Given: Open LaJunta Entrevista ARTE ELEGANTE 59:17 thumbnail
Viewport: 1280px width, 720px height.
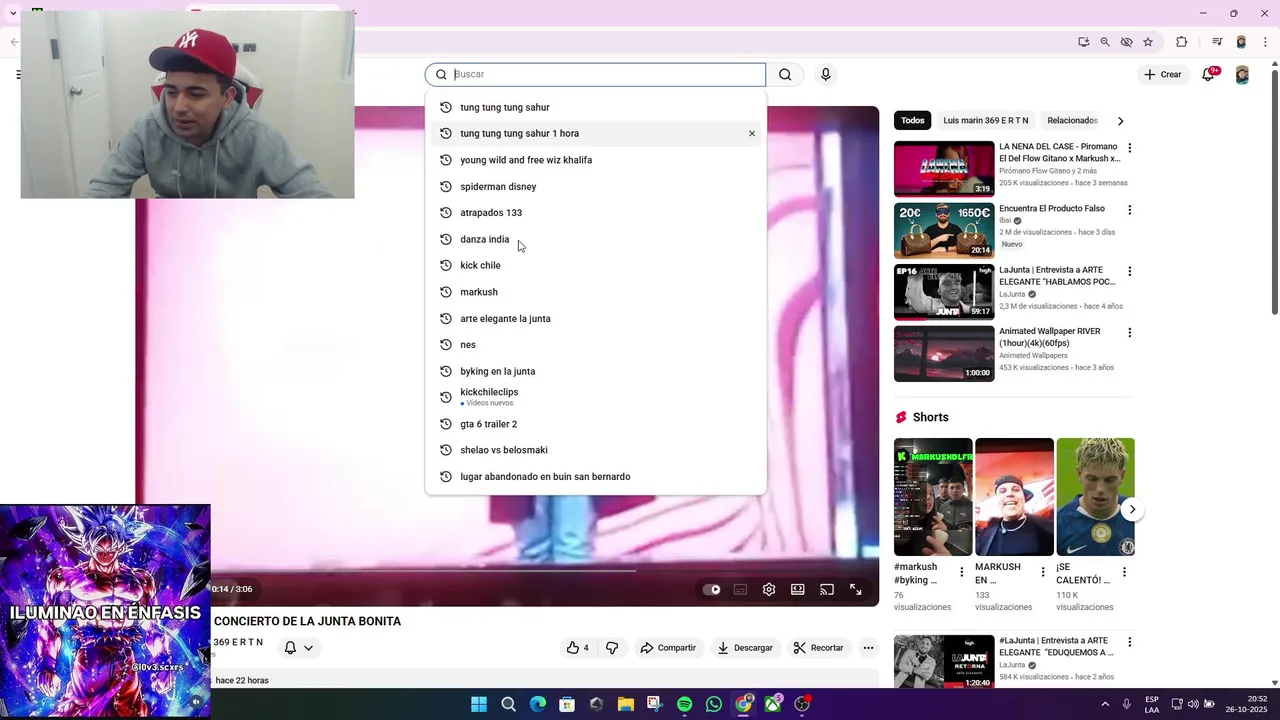Looking at the screenshot, I should tap(944, 292).
